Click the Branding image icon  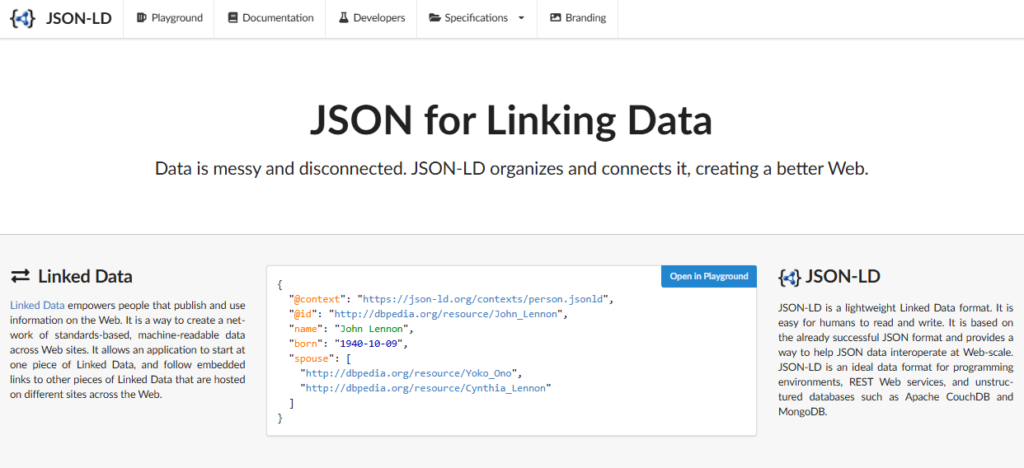pos(555,18)
